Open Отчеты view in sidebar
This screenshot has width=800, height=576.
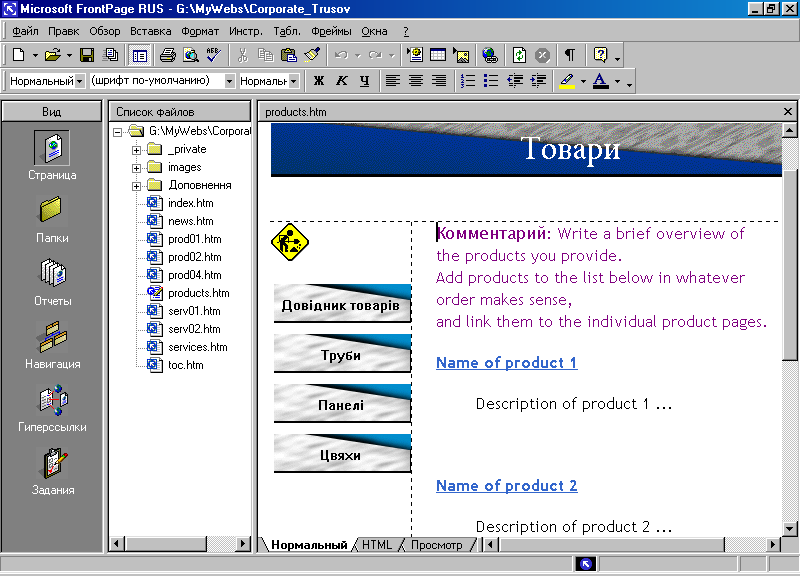point(52,282)
